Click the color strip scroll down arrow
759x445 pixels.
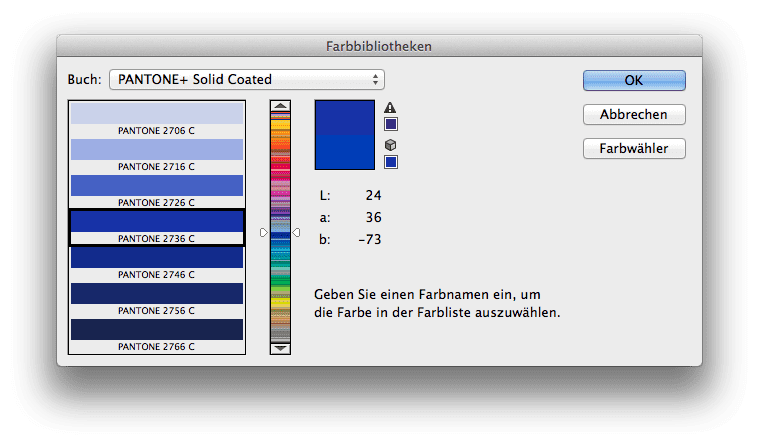point(280,348)
